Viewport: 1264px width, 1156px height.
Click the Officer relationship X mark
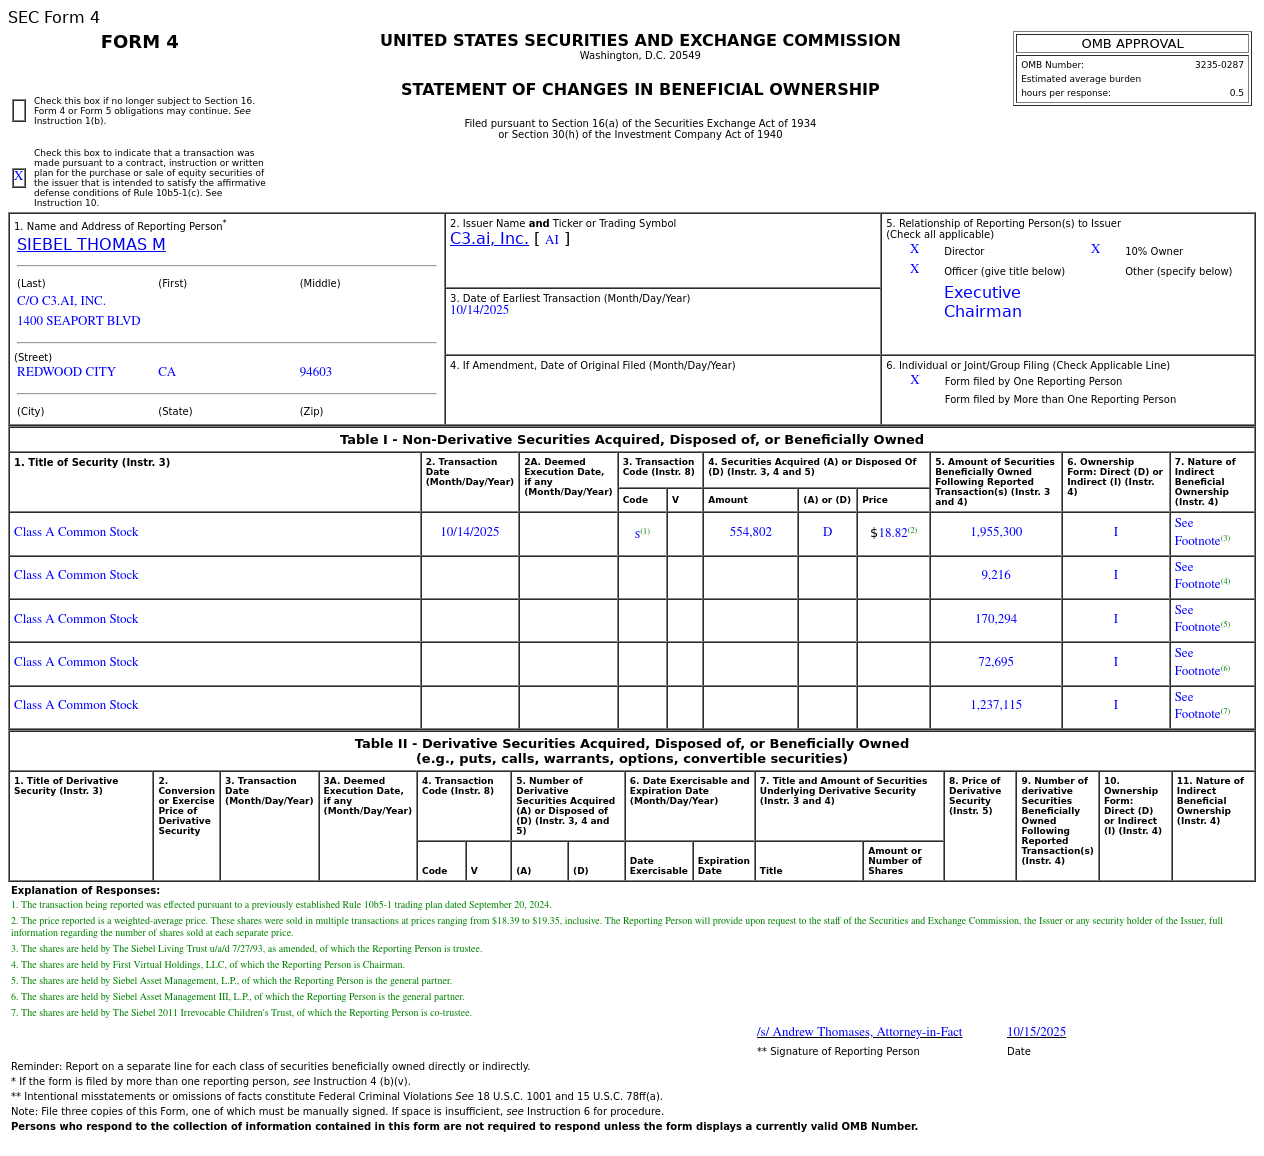pyautogui.click(x=914, y=270)
